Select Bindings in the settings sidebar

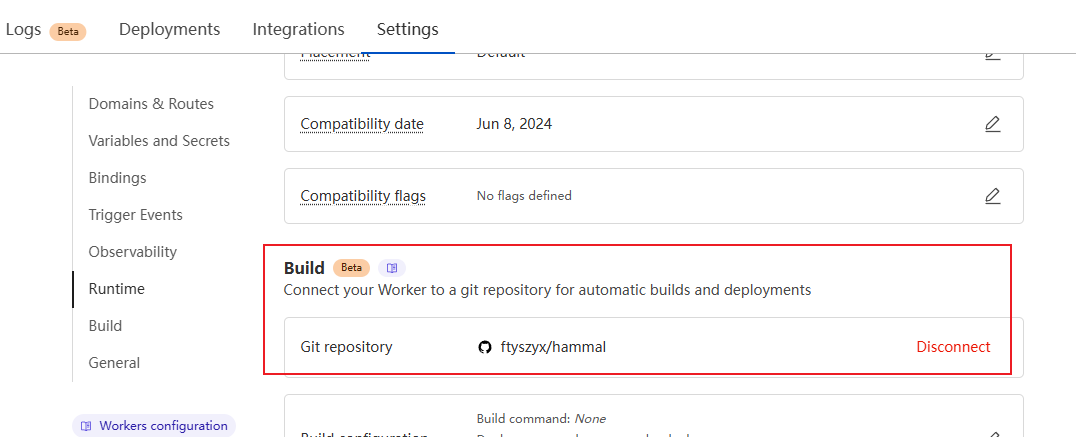(117, 178)
